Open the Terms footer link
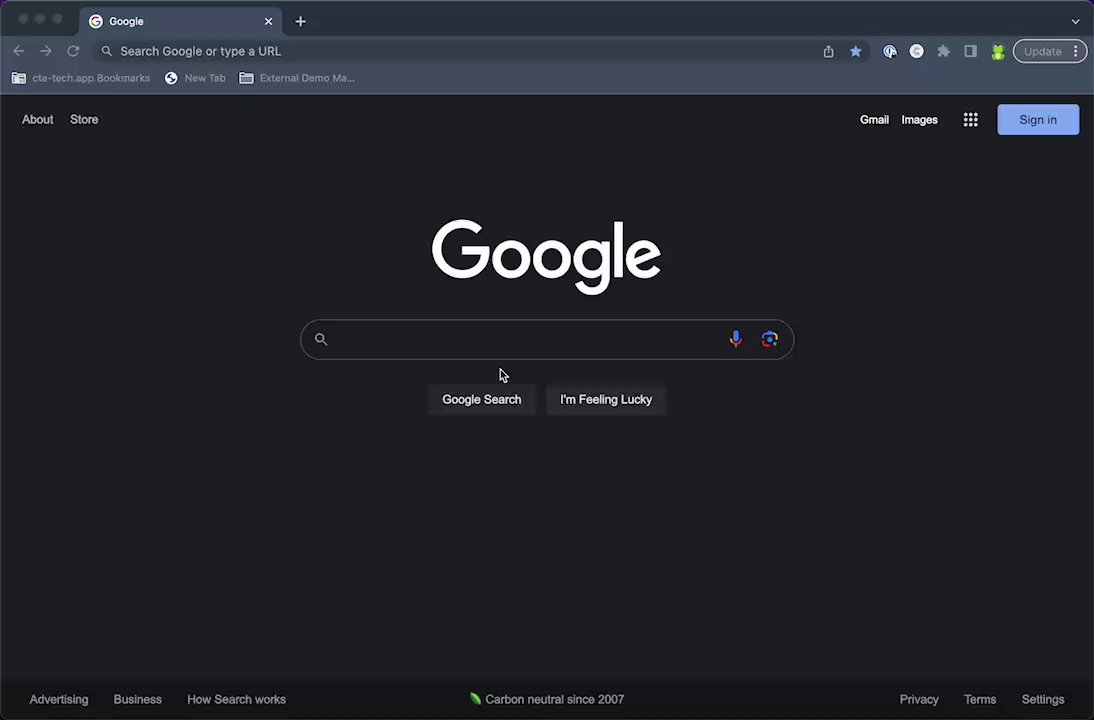1094x720 pixels. (980, 699)
